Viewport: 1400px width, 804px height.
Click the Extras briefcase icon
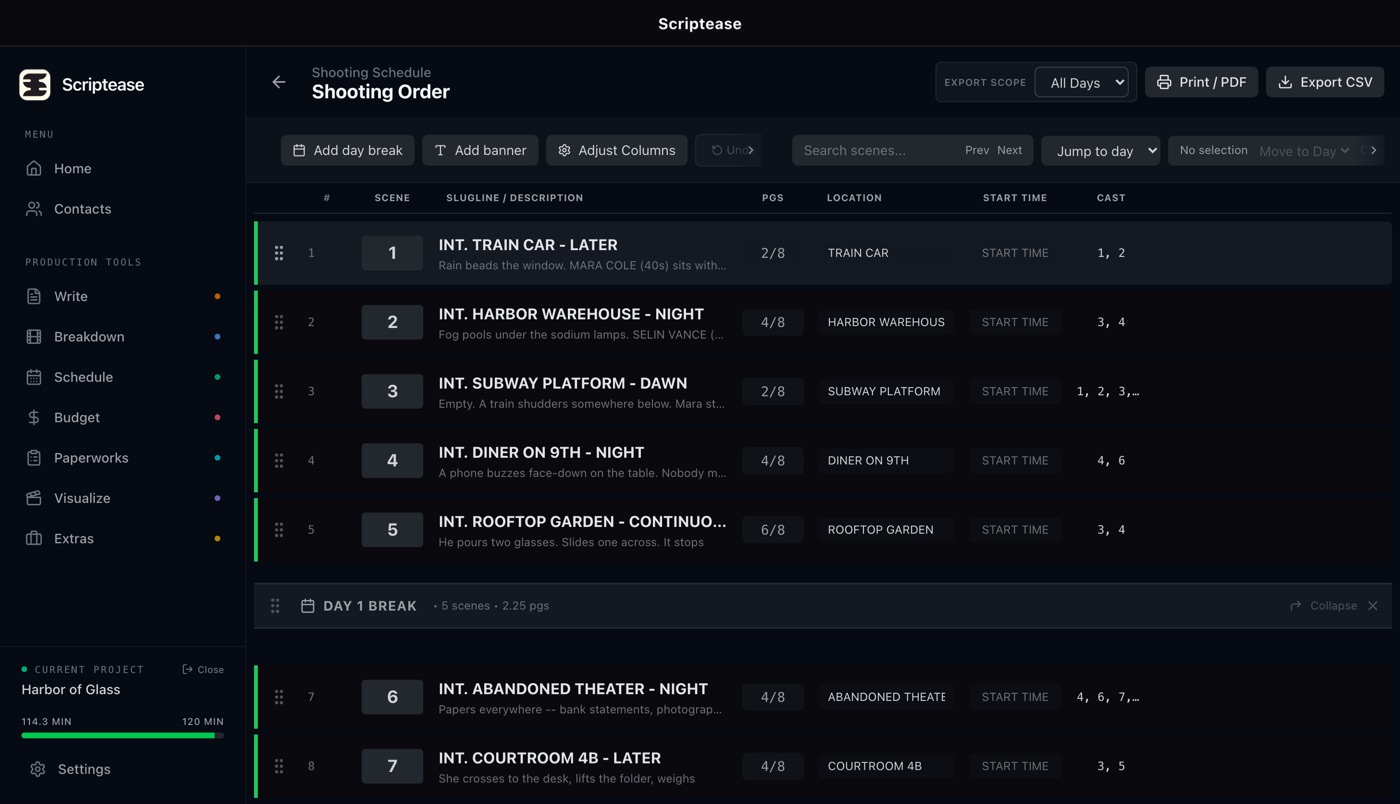pyautogui.click(x=34, y=538)
